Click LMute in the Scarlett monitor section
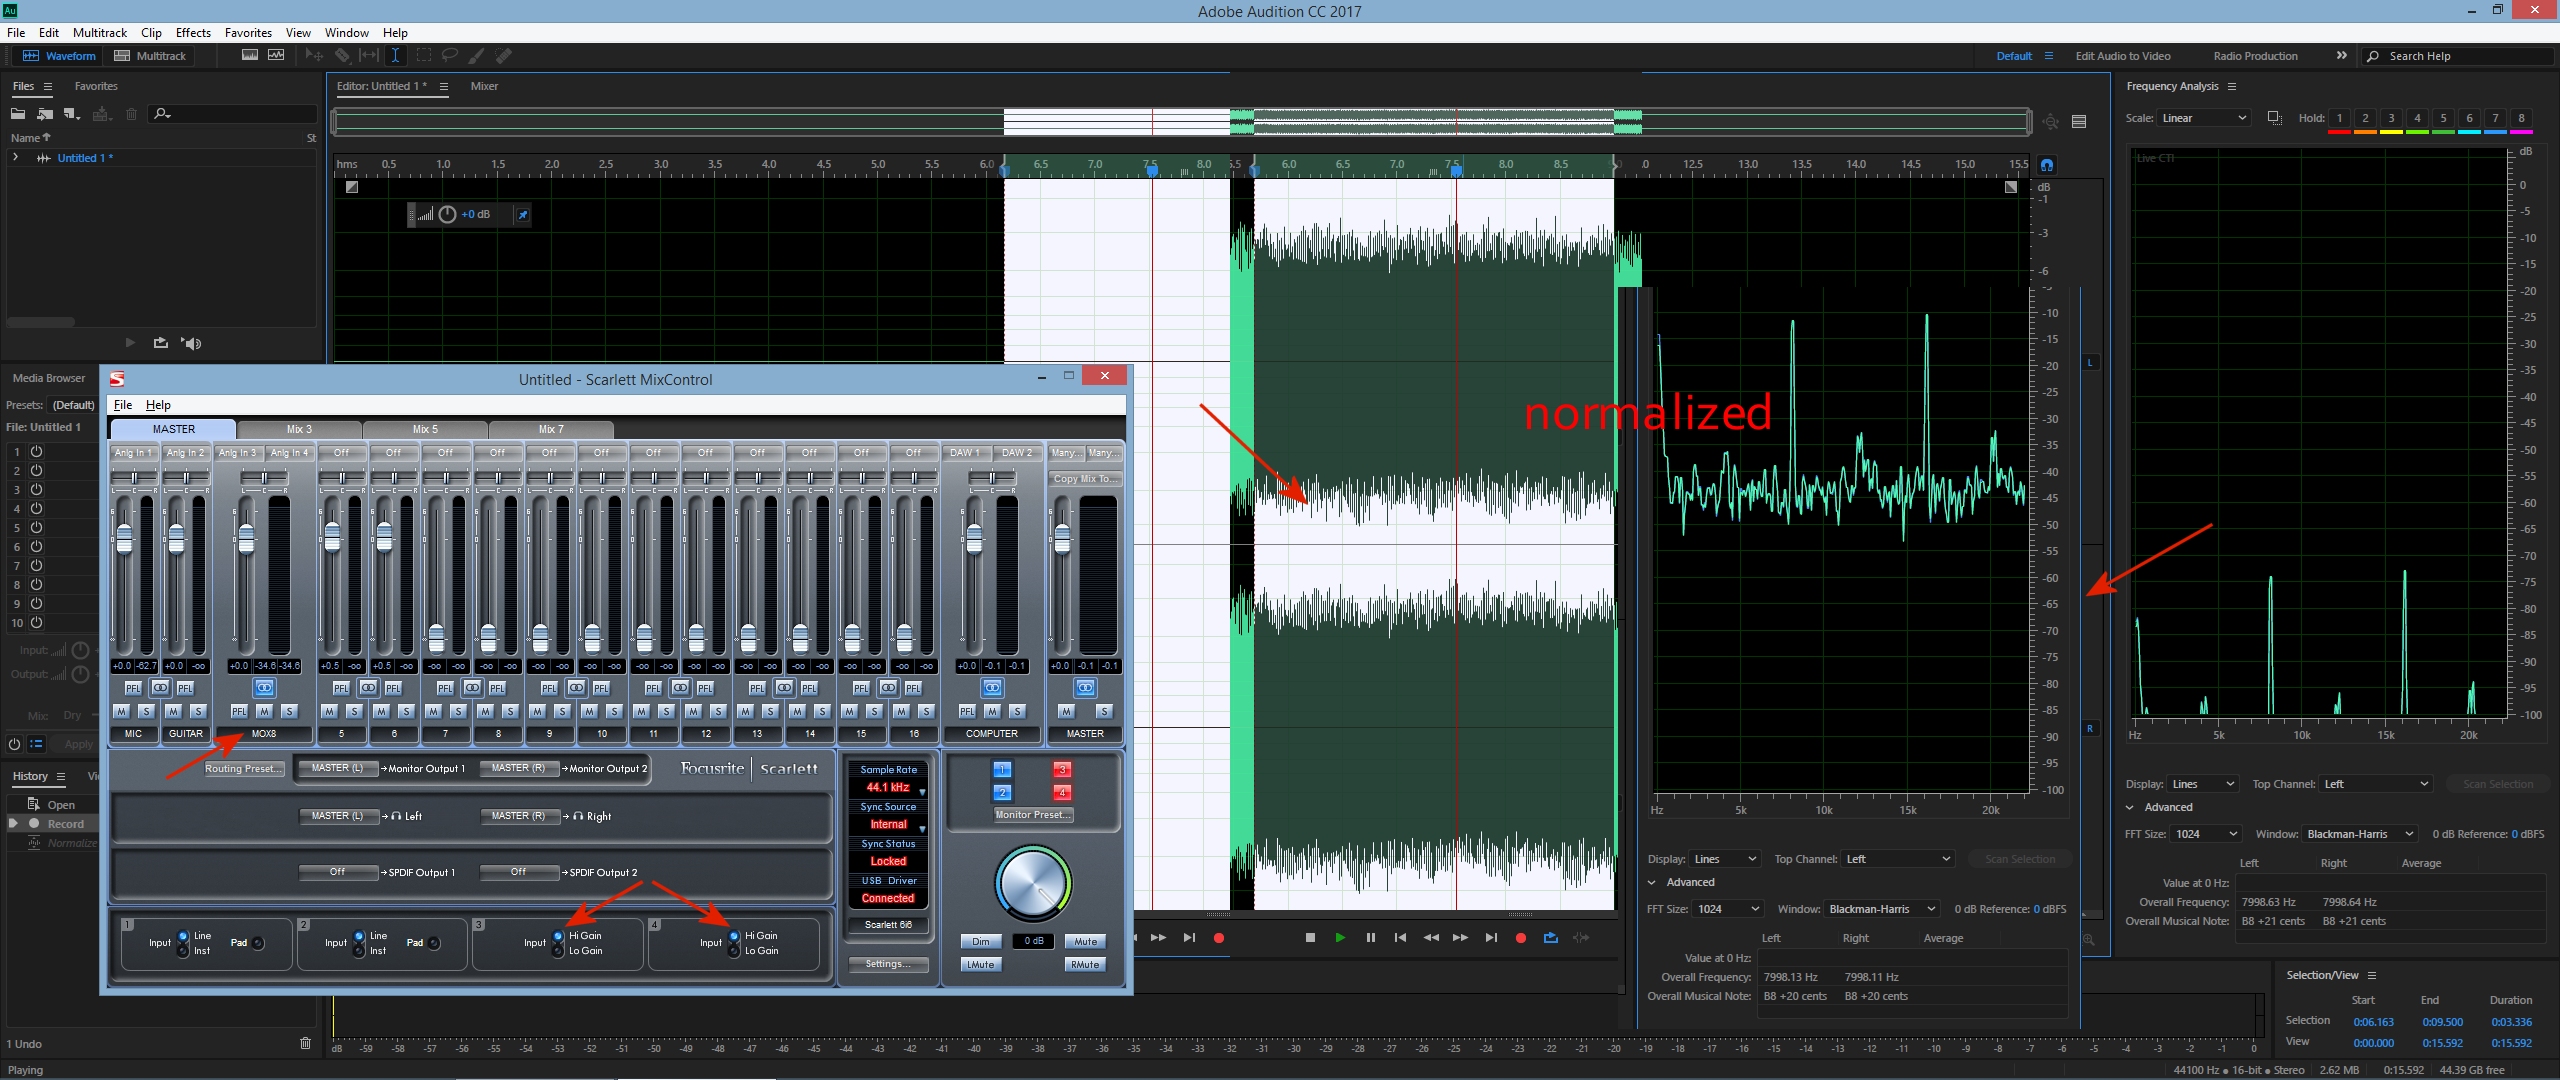 (981, 965)
